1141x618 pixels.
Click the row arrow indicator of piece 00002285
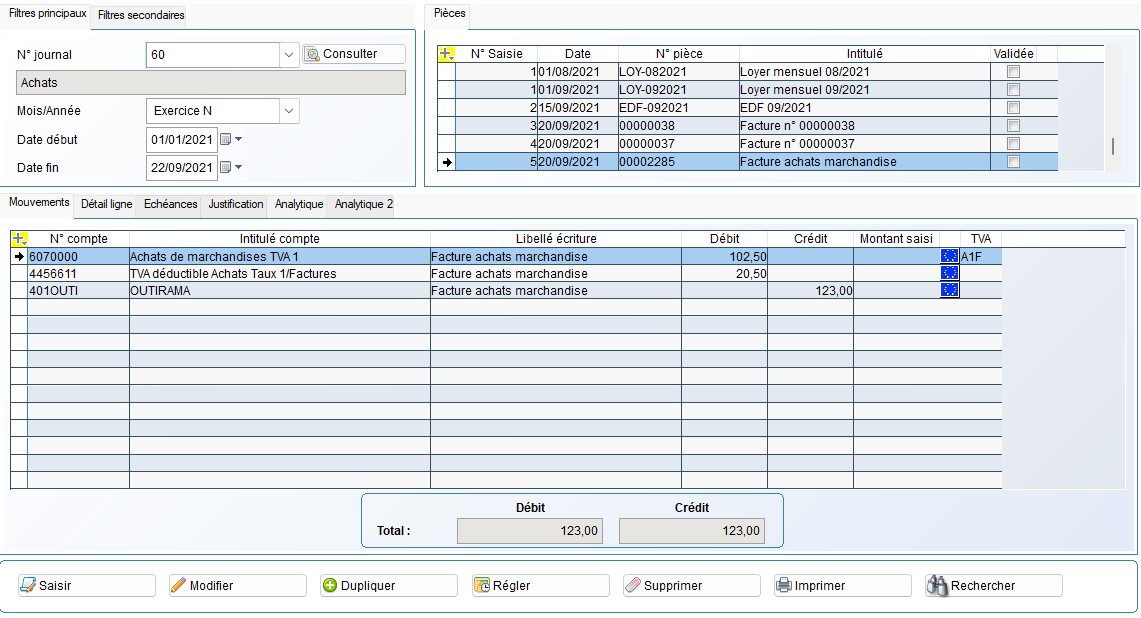pos(447,162)
